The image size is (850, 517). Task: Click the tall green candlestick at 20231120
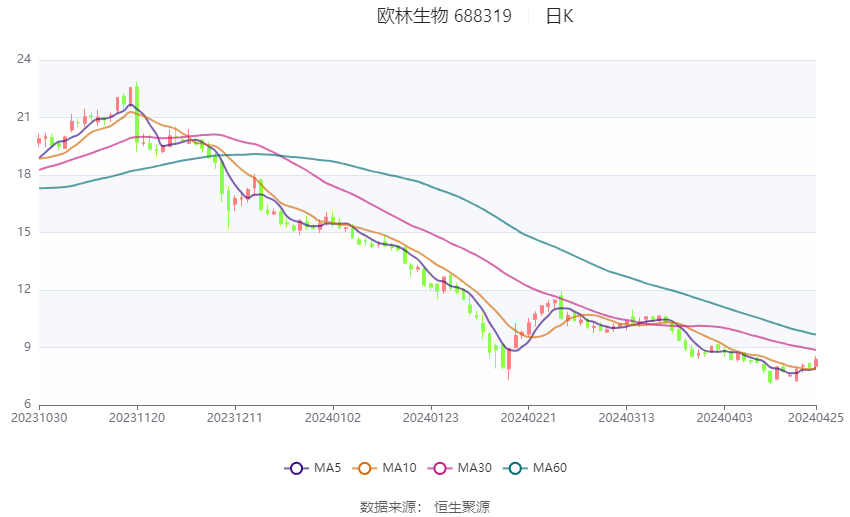tap(137, 115)
